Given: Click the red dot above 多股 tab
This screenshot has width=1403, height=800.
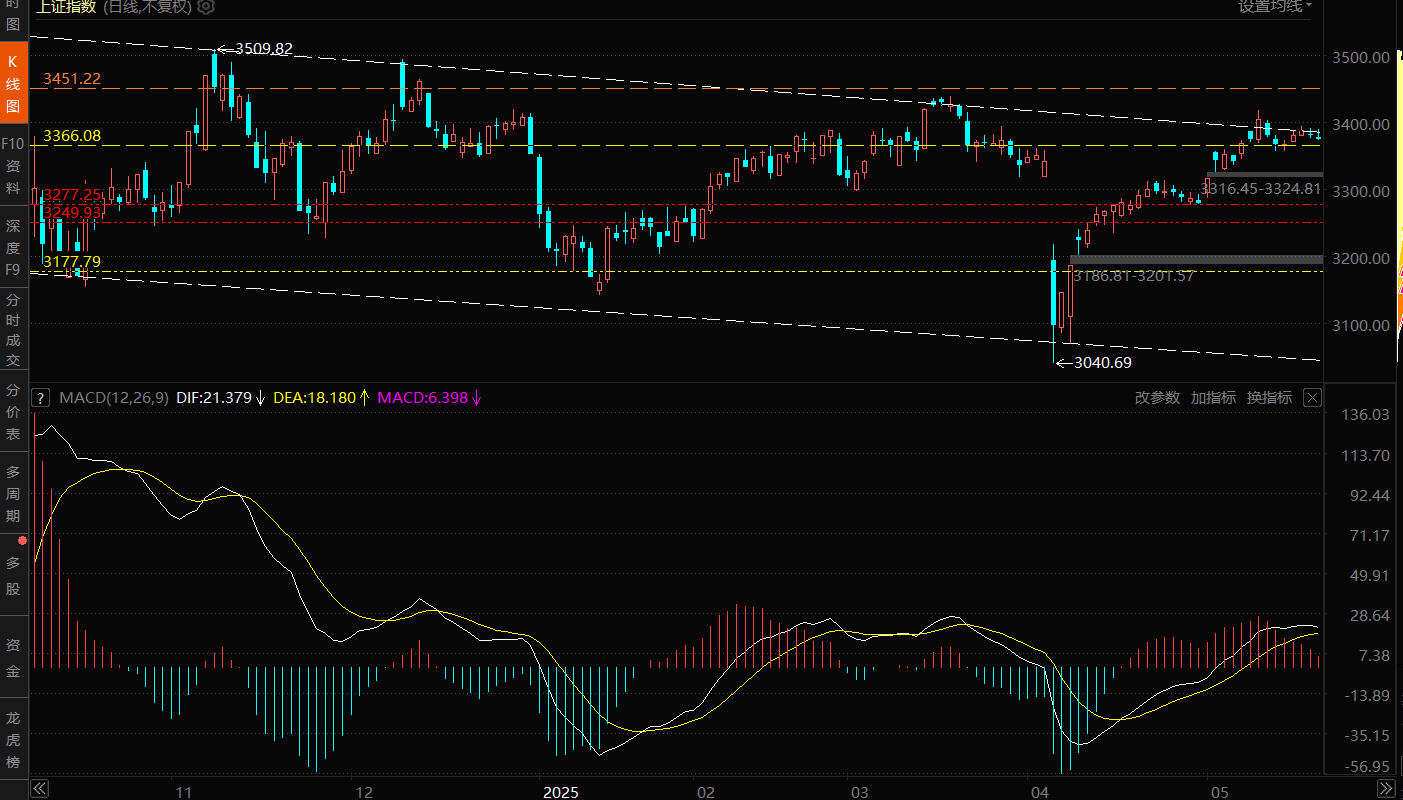Looking at the screenshot, I should coord(22,540).
